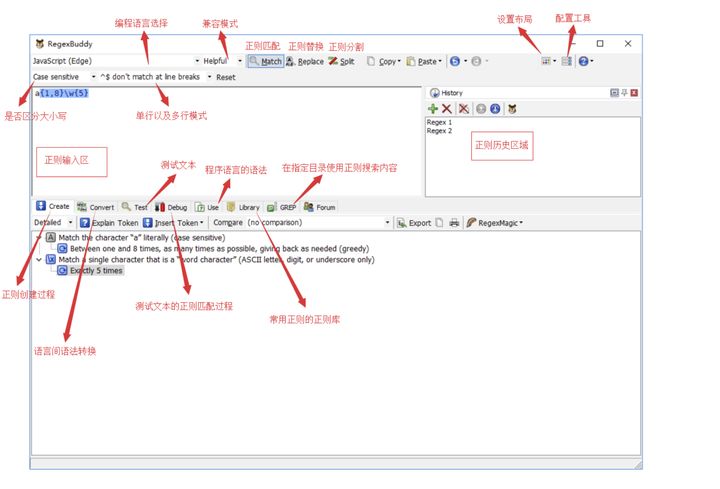Click the Reset button
This screenshot has height=489, width=720.
[225, 77]
